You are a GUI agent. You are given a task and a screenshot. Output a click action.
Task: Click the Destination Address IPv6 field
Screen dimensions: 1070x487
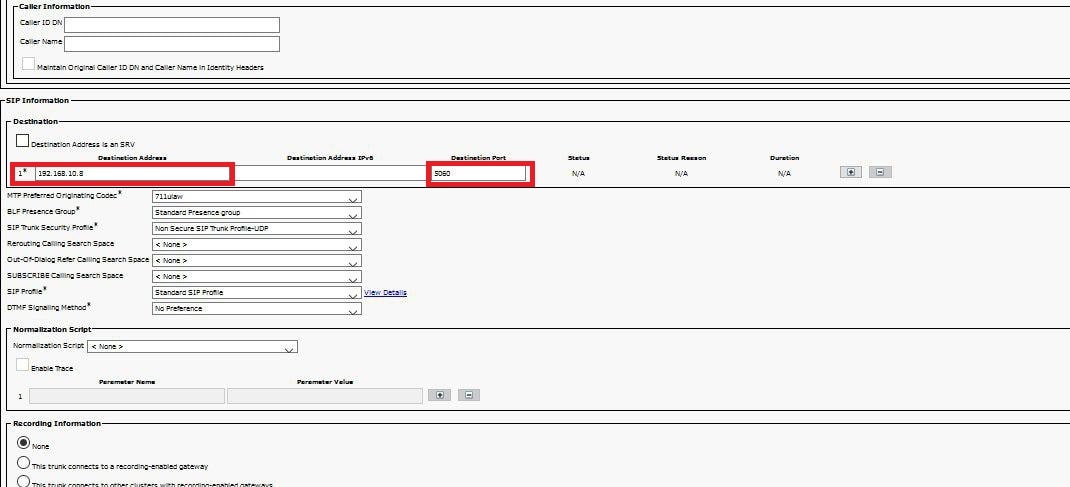(x=330, y=173)
